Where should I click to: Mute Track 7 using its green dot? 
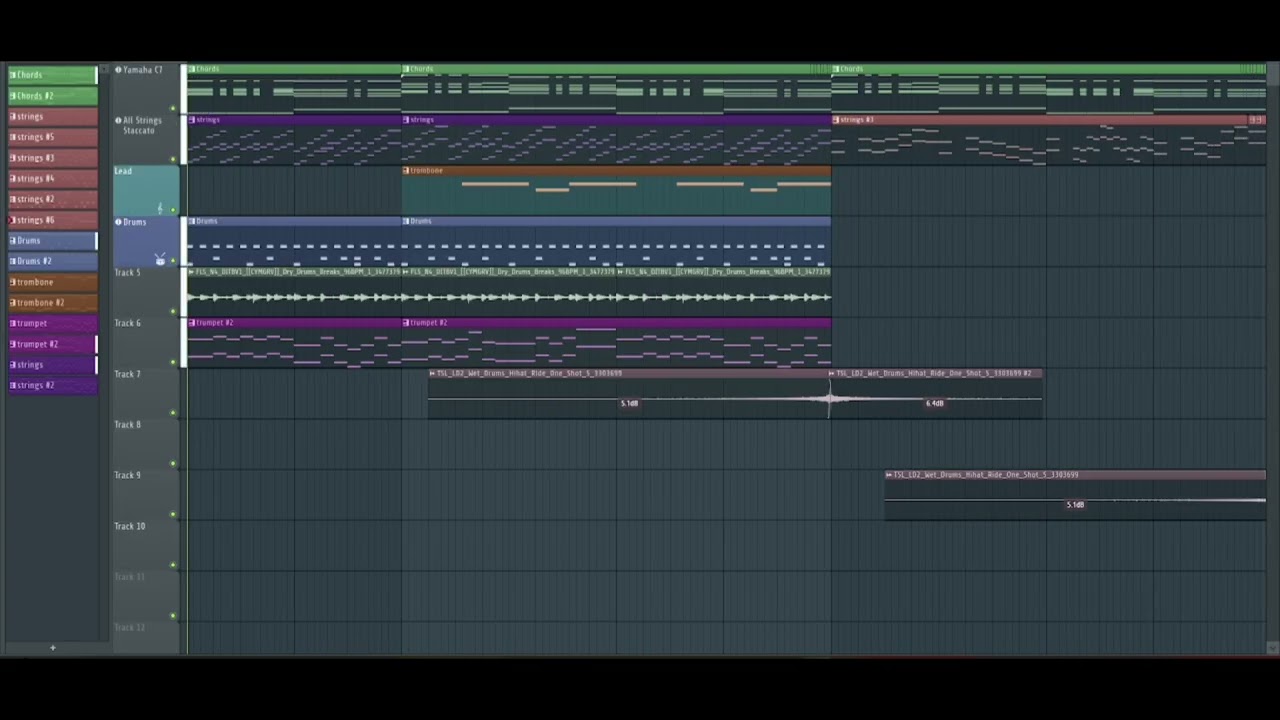(x=173, y=413)
